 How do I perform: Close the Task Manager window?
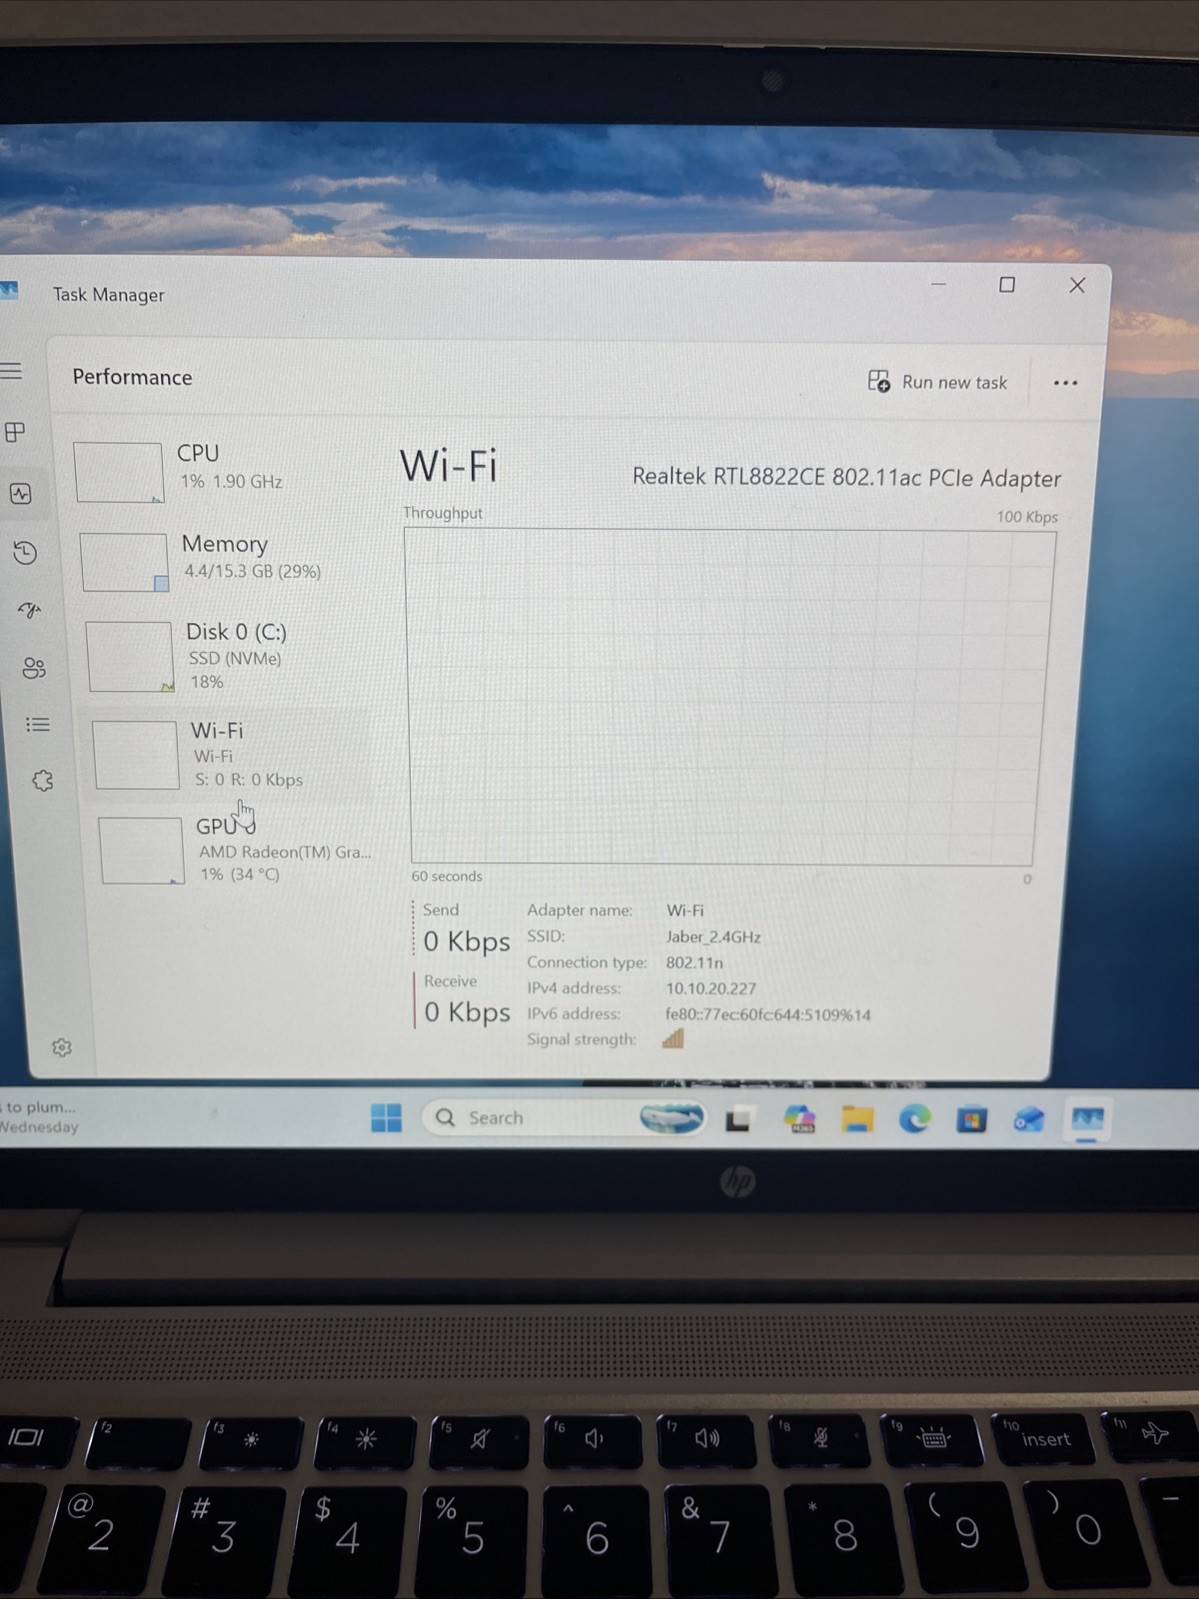click(1077, 285)
